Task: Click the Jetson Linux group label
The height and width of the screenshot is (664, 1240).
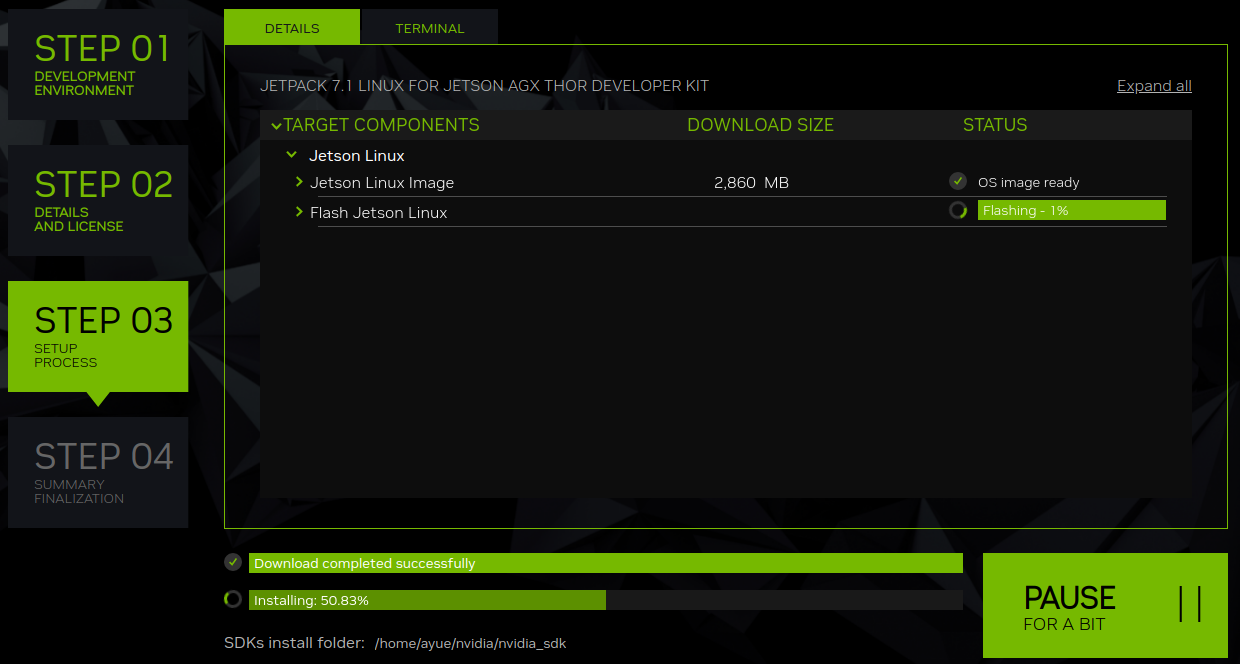Action: coord(357,156)
